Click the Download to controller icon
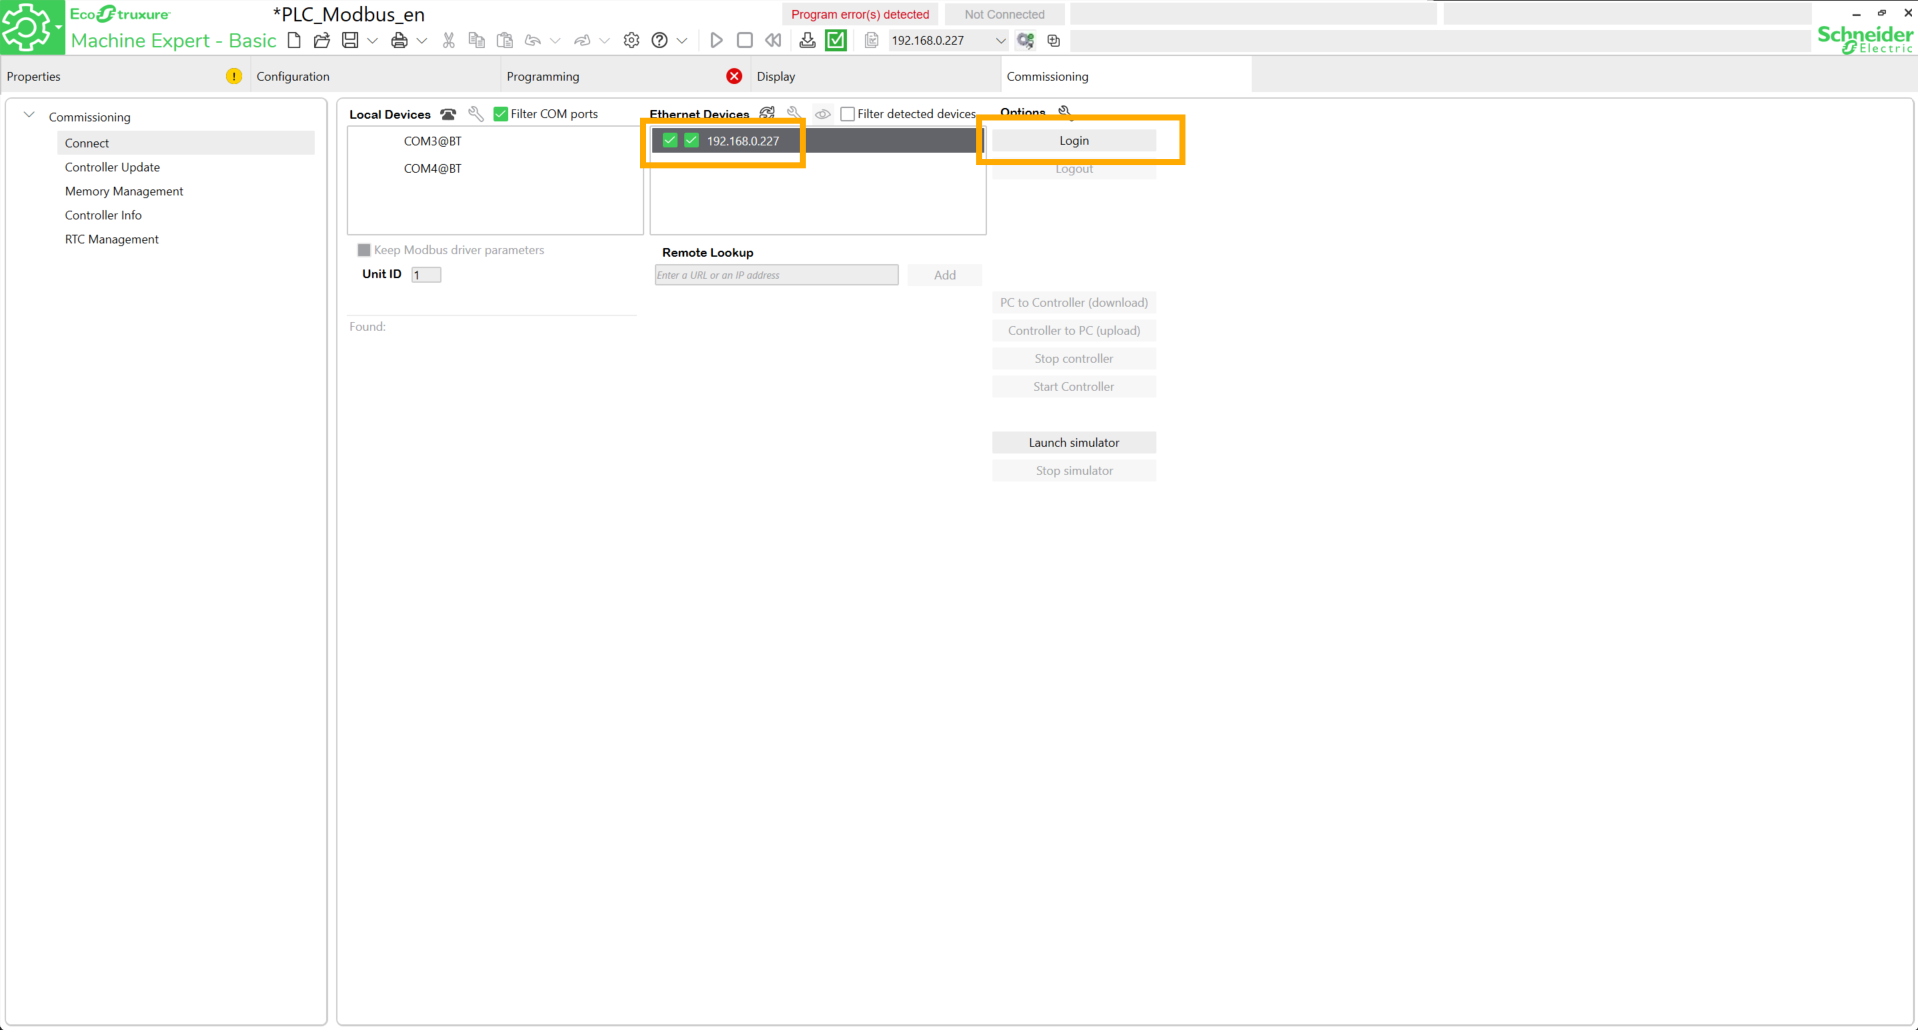1918x1030 pixels. [x=807, y=40]
